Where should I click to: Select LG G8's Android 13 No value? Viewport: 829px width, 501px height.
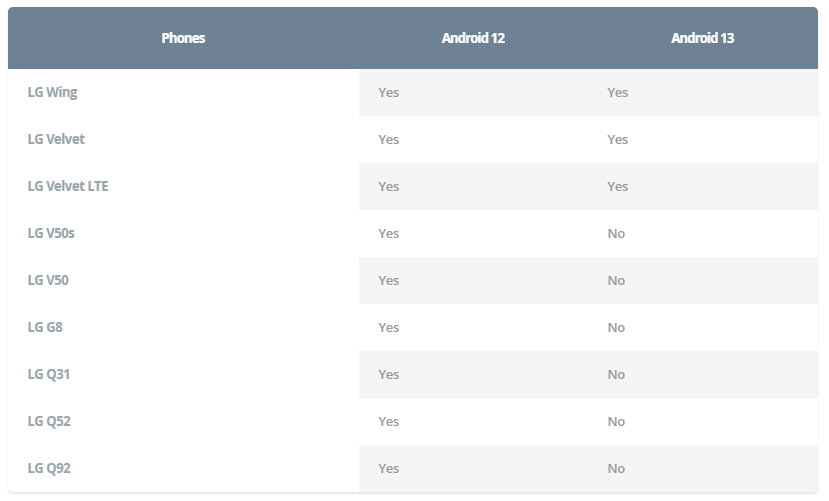616,328
